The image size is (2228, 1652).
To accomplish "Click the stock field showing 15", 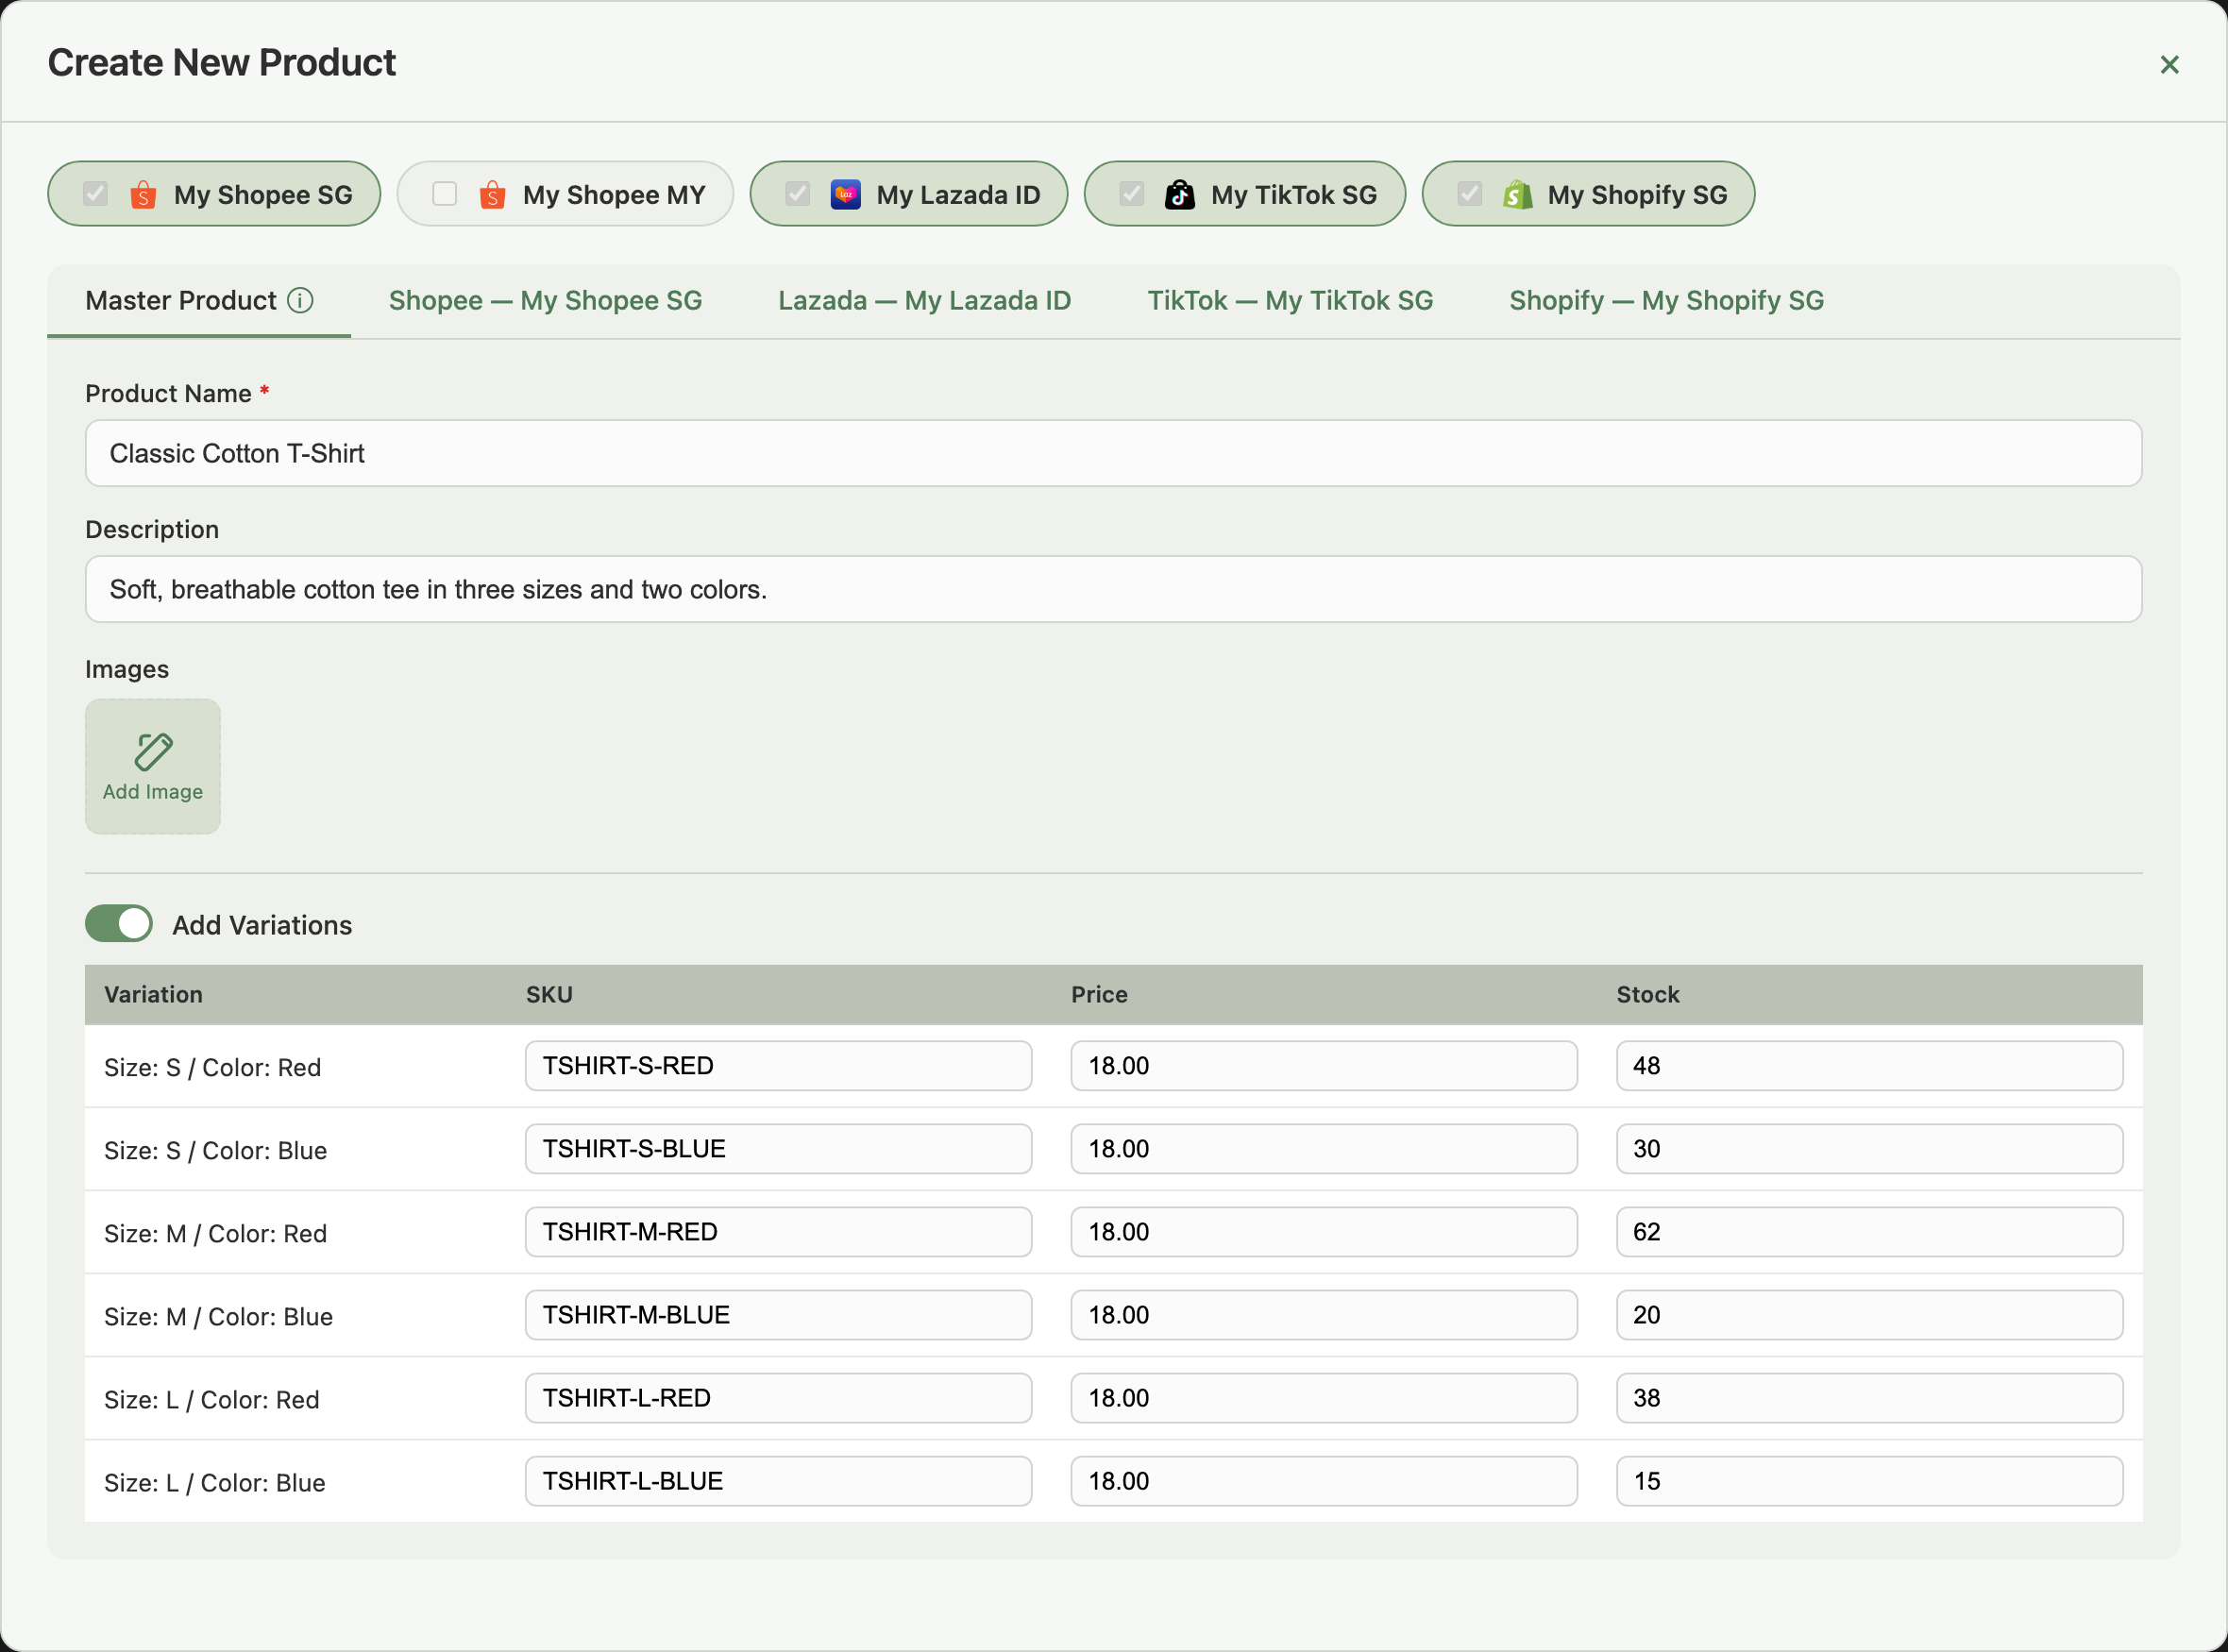I will [1869, 1481].
